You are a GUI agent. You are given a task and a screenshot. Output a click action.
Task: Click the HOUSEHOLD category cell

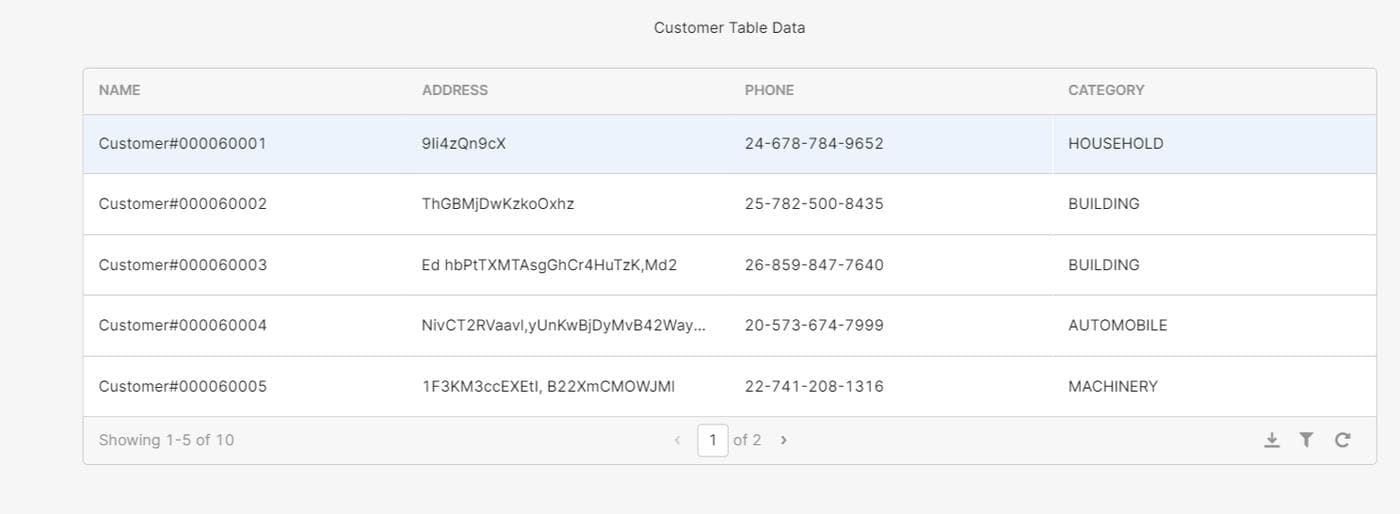click(x=1115, y=144)
